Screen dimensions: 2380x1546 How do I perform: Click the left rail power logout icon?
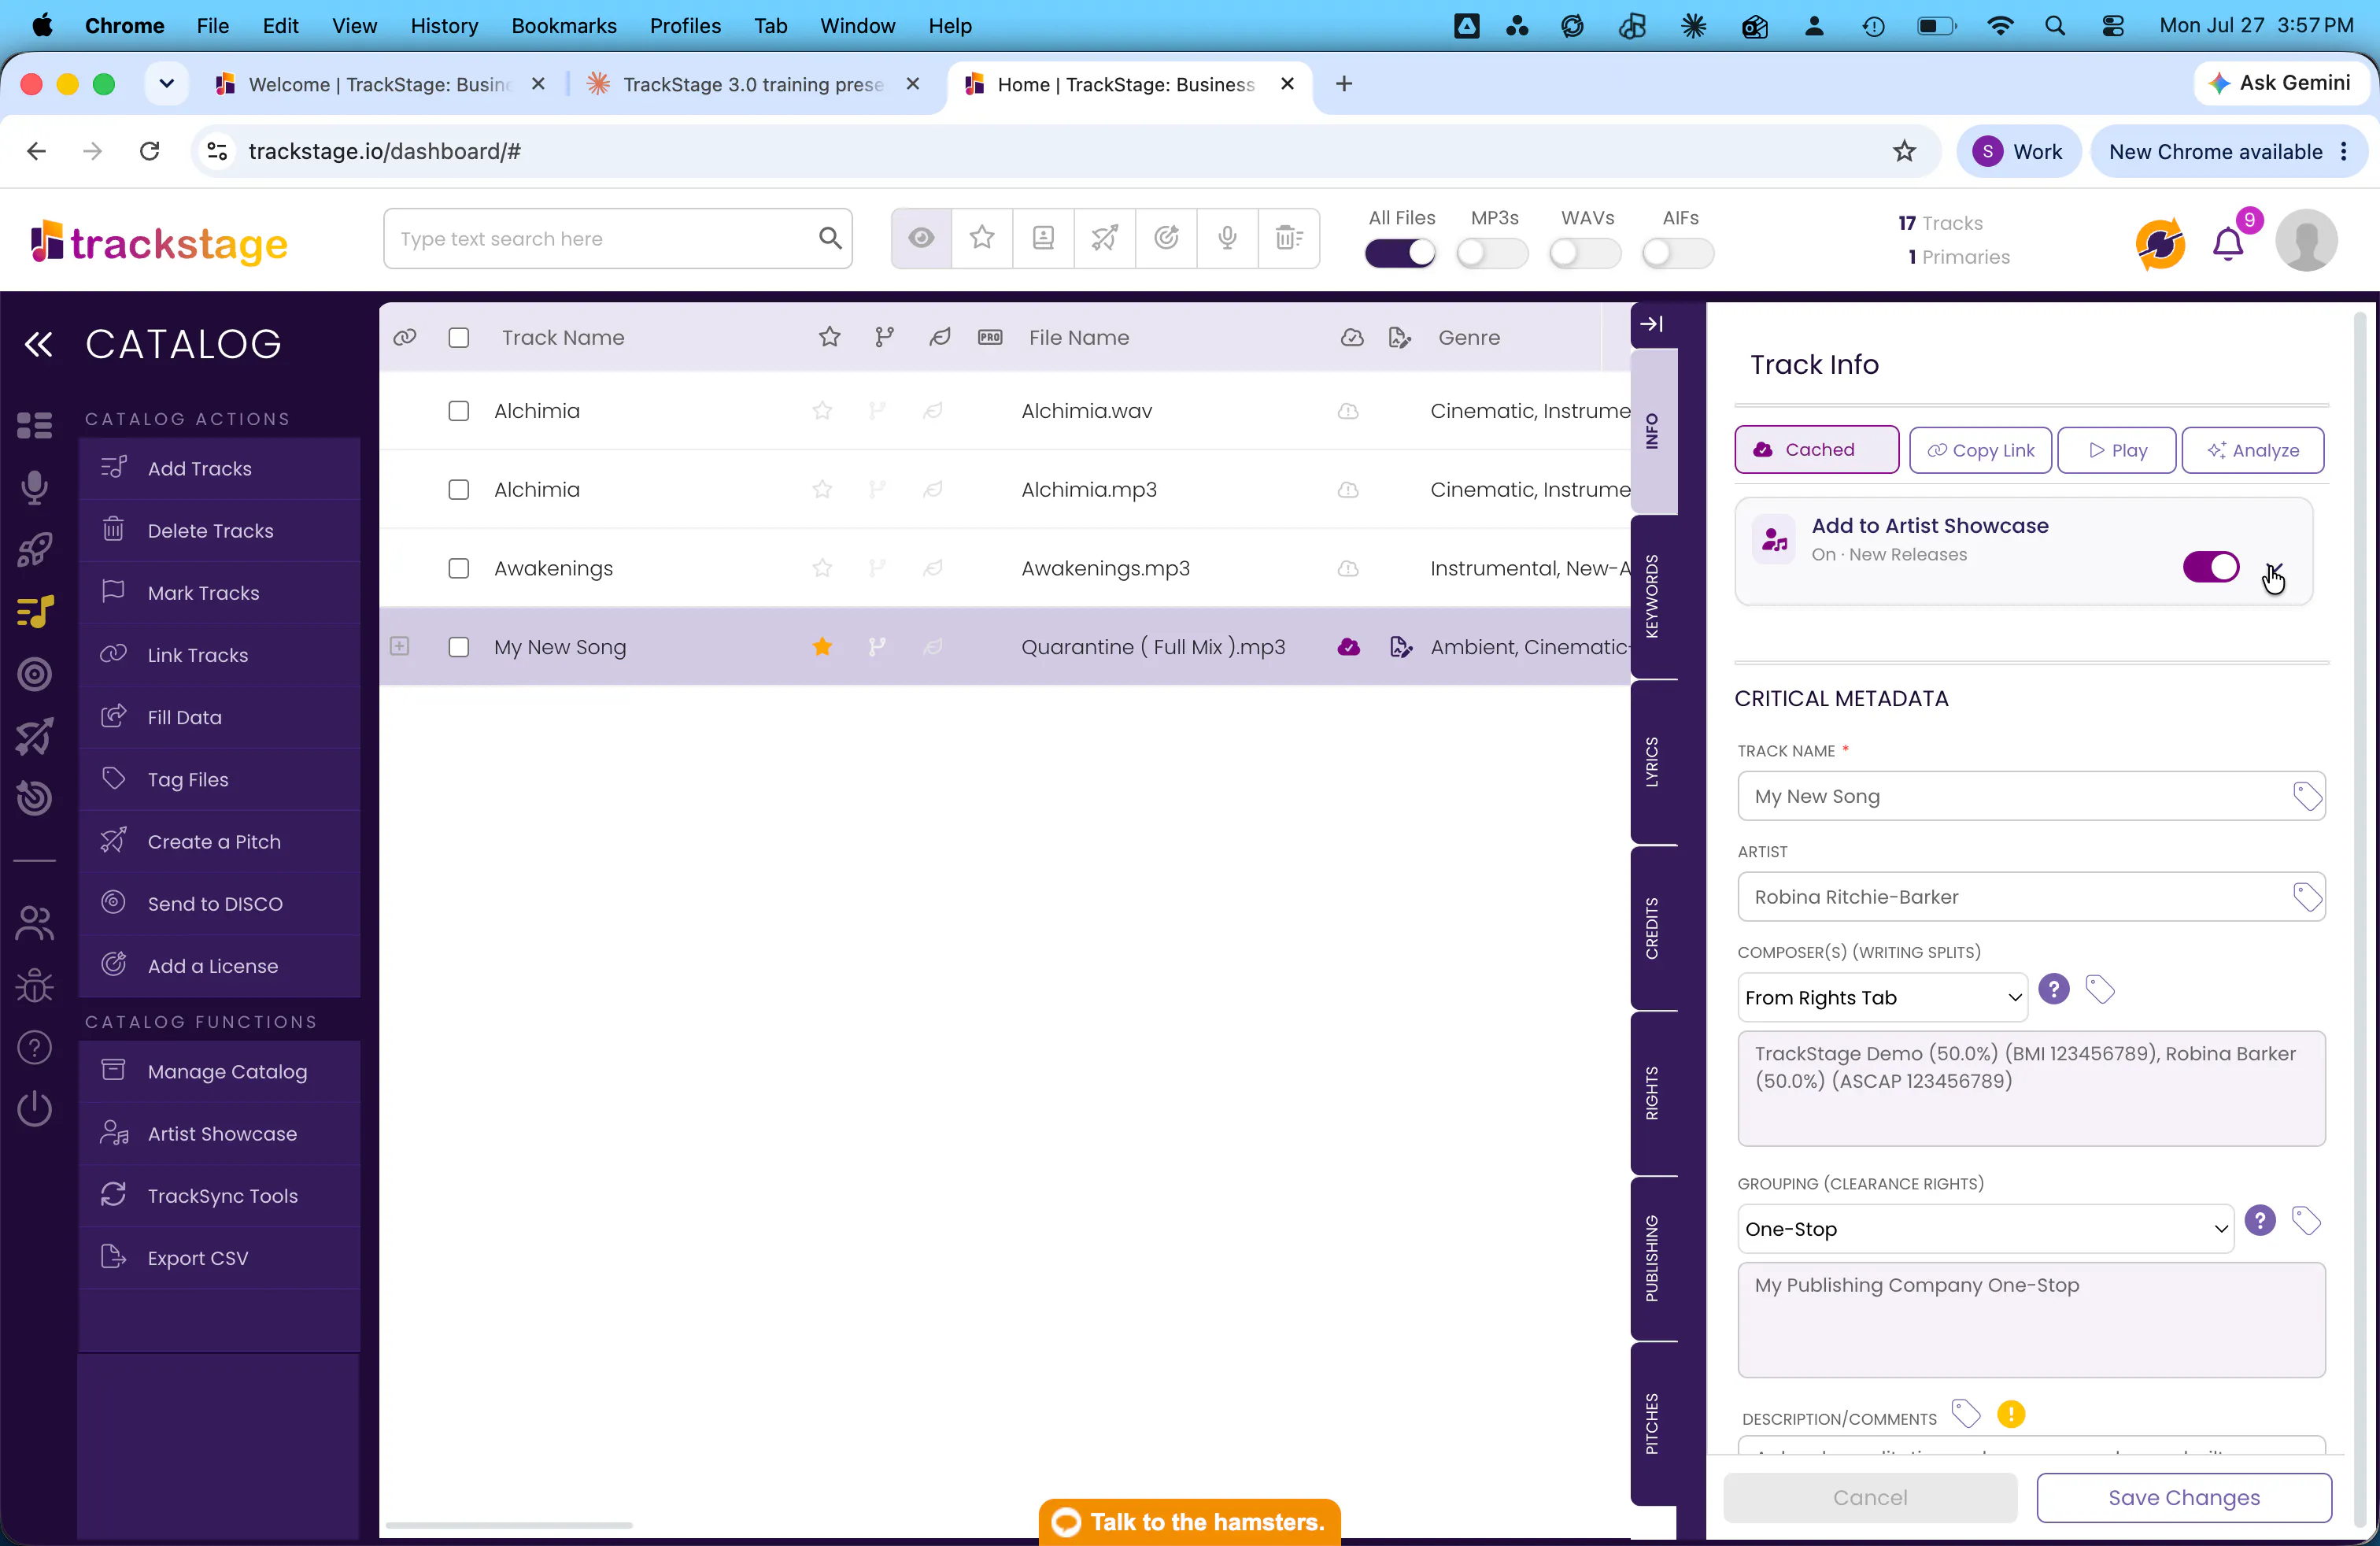click(35, 1109)
